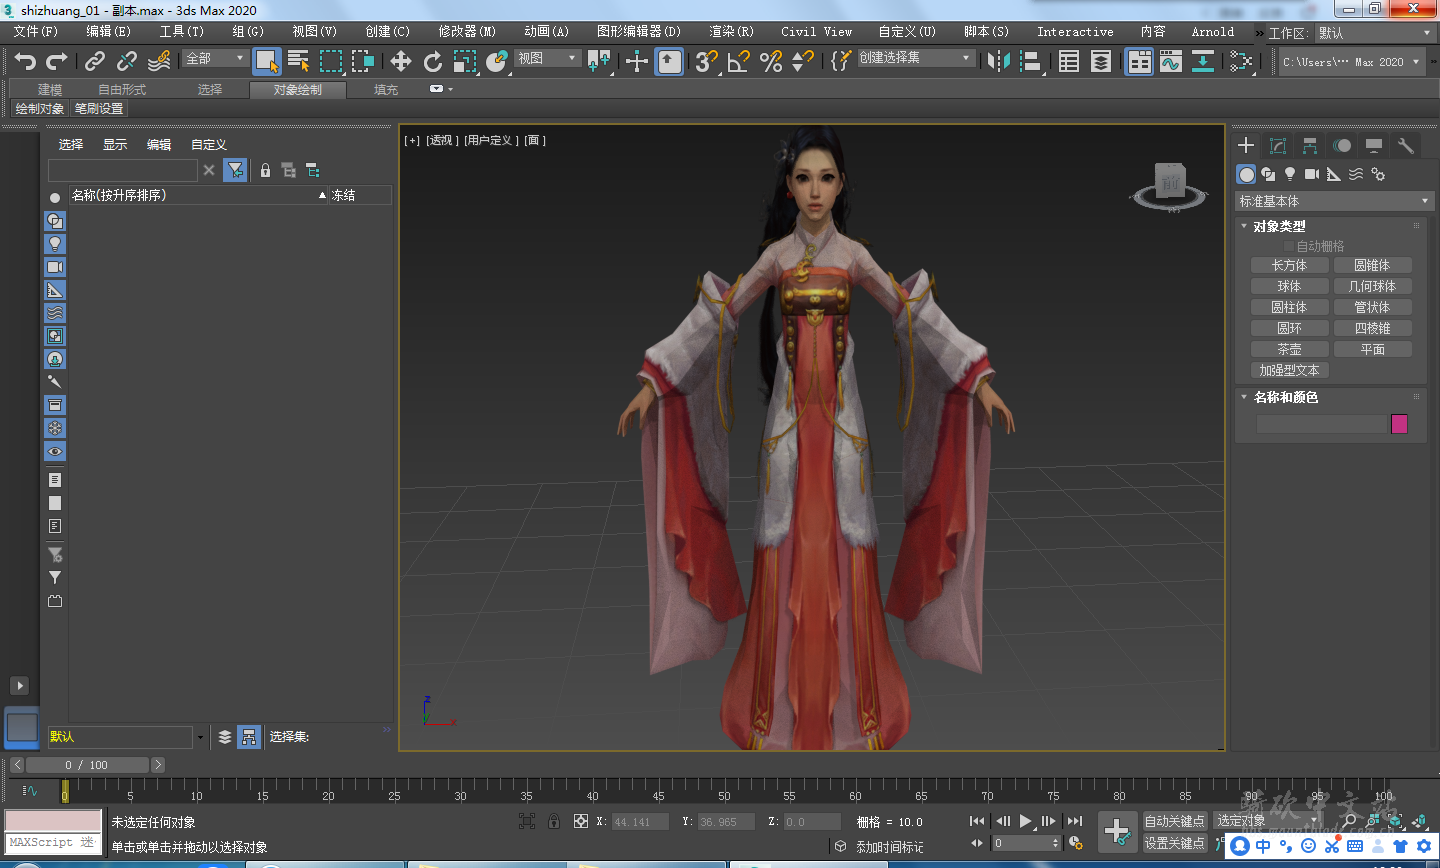The height and width of the screenshot is (868, 1440).
Task: Switch to 填充 ribbon tab
Action: pyautogui.click(x=386, y=90)
